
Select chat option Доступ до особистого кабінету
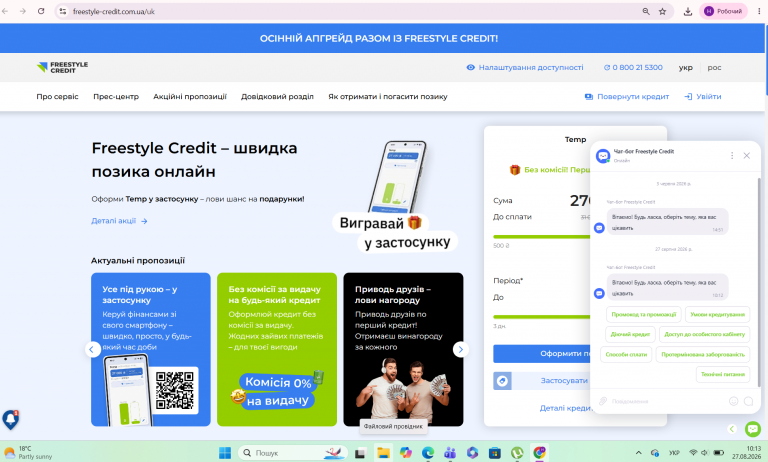tap(704, 334)
